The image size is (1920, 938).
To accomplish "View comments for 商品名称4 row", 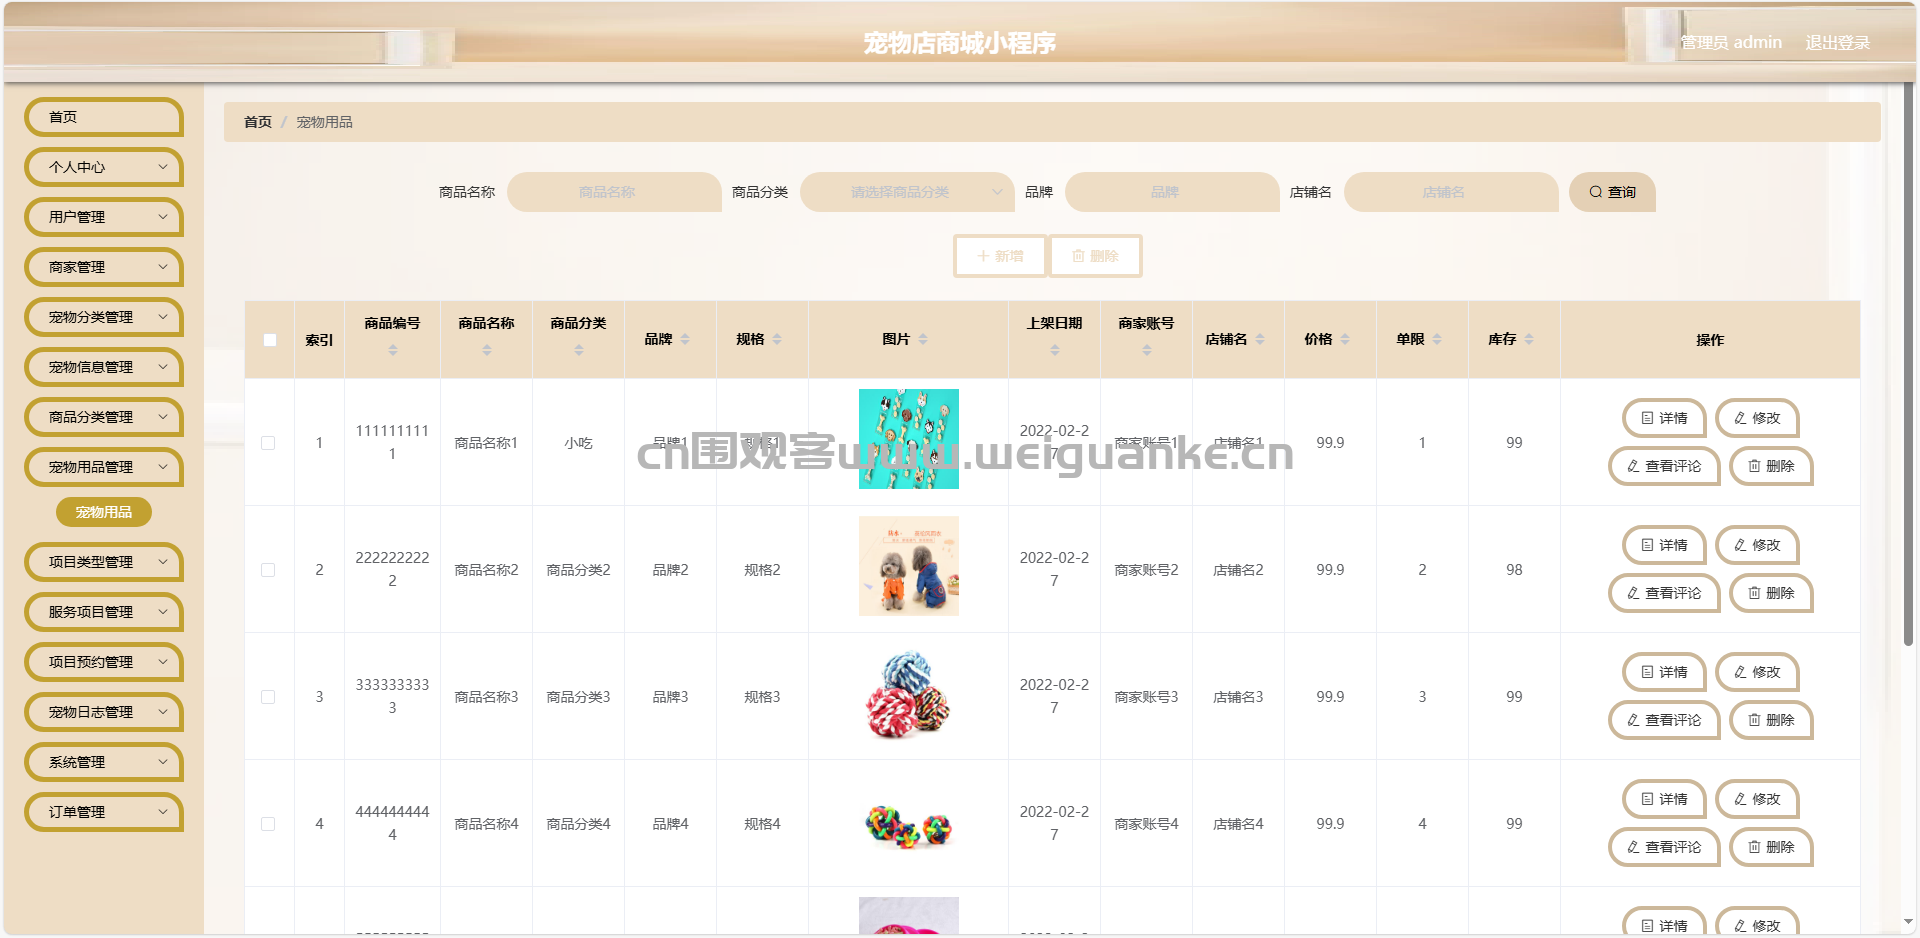I will pyautogui.click(x=1664, y=847).
